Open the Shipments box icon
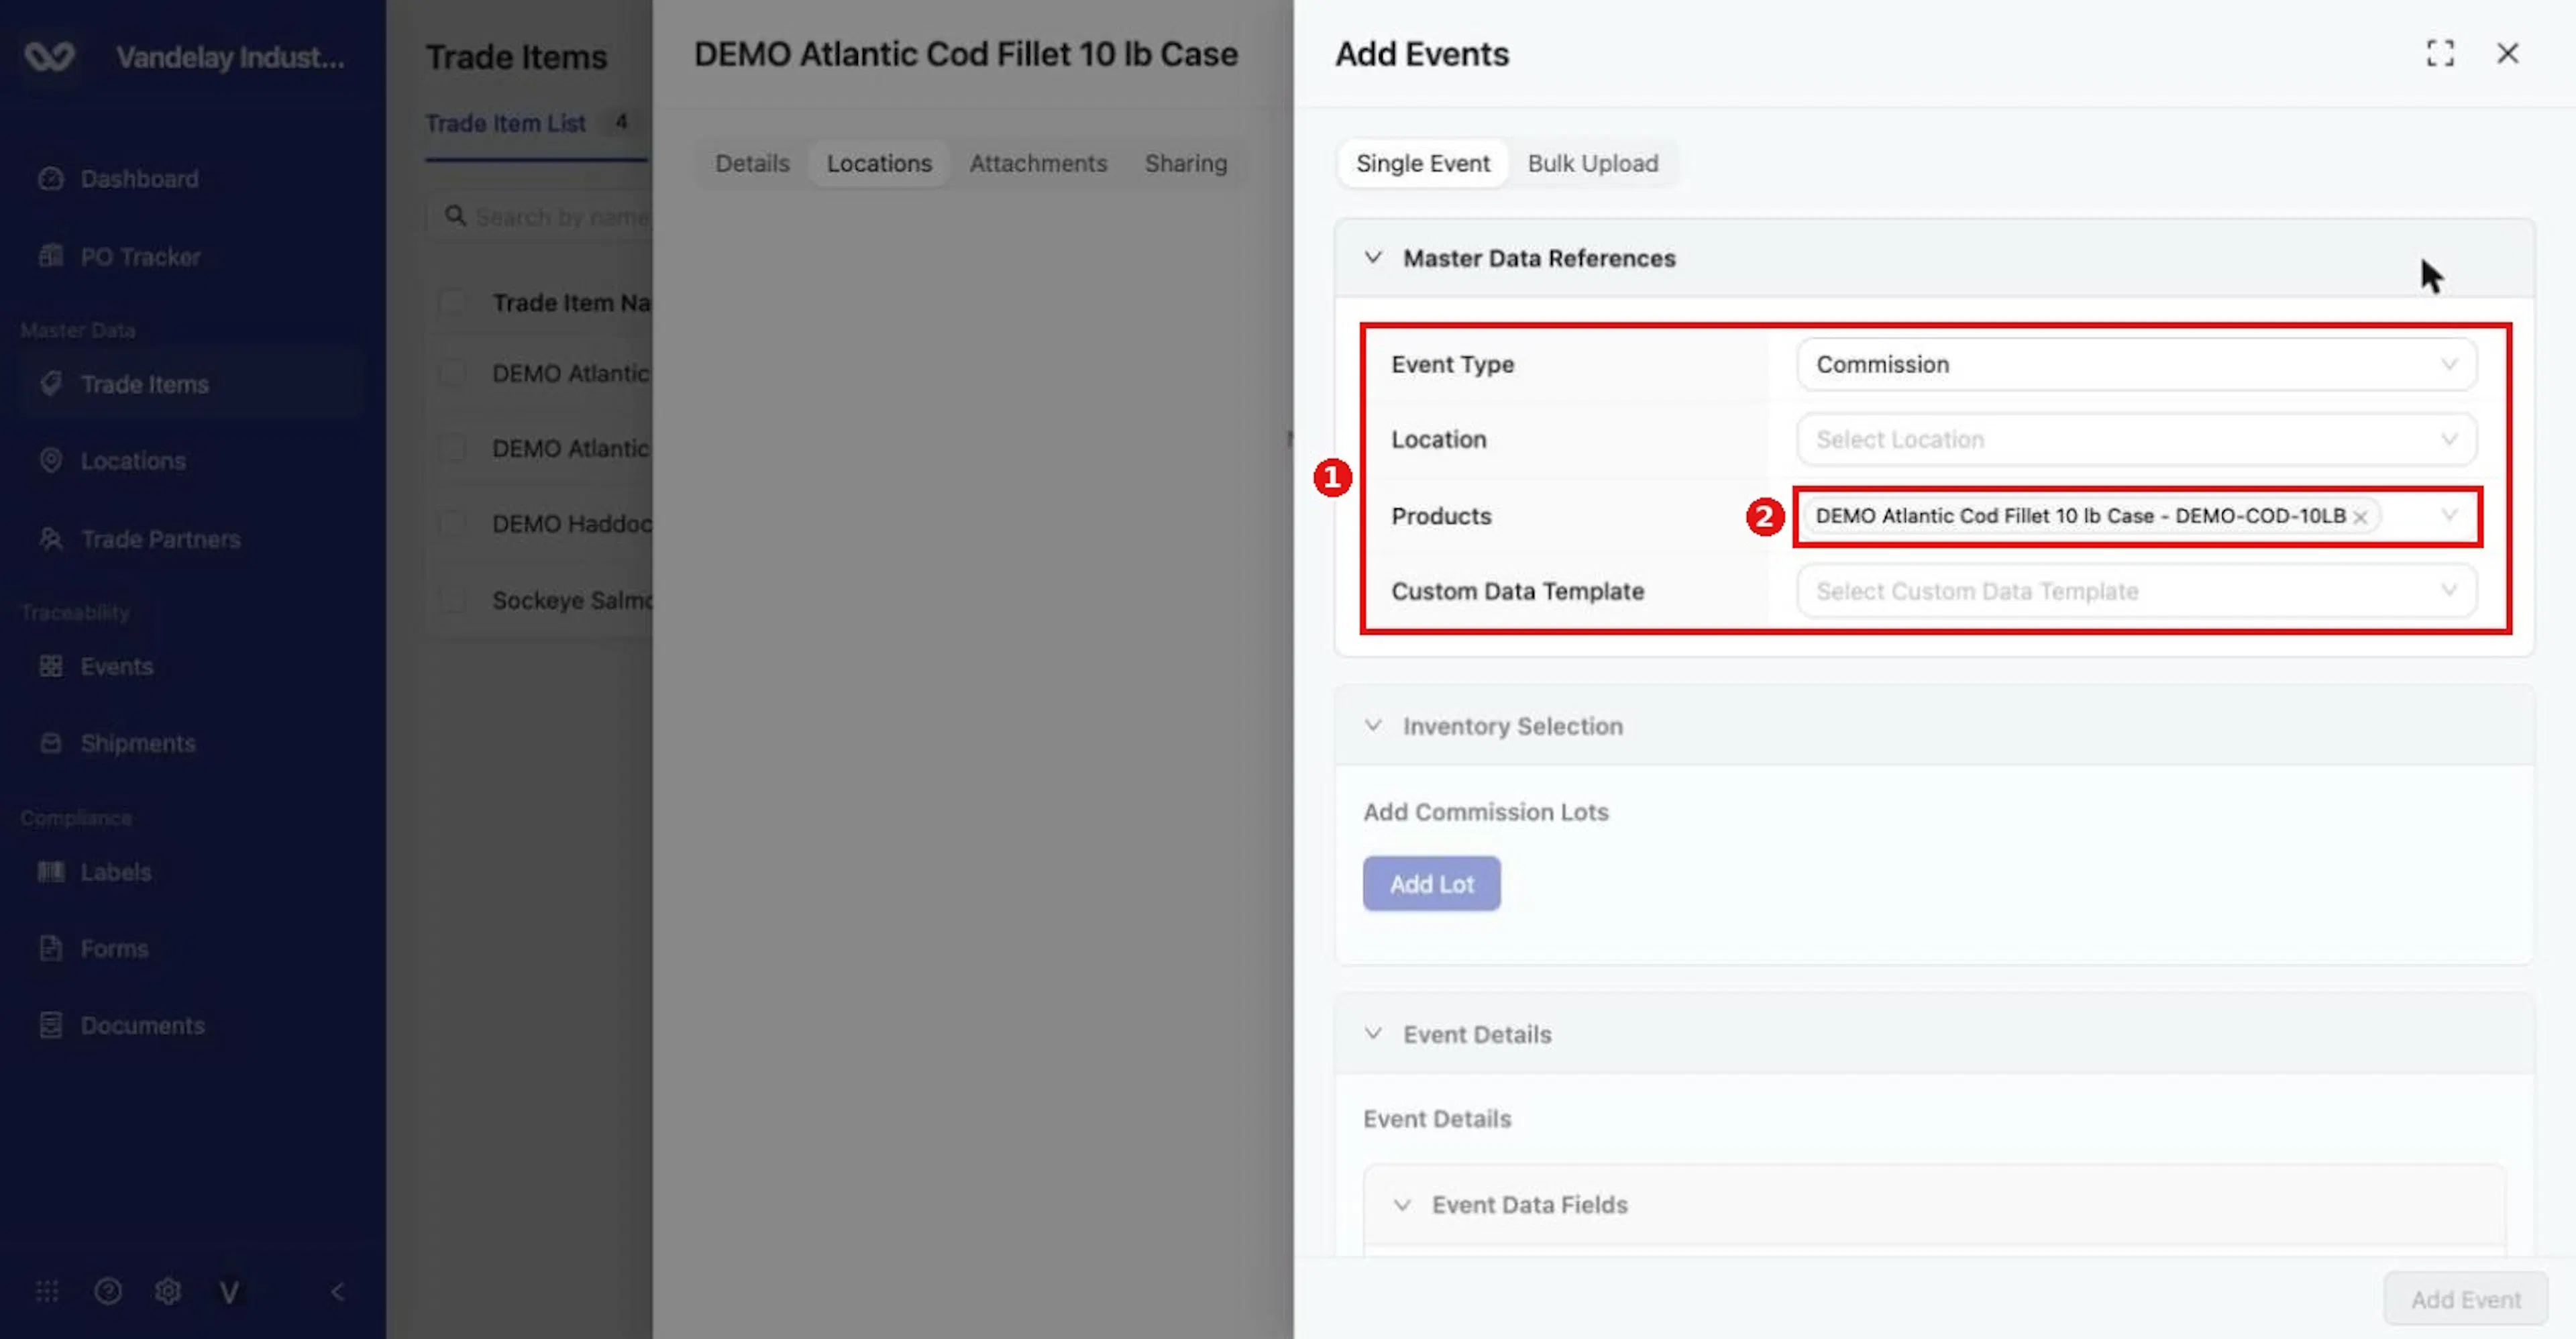Viewport: 2576px width, 1339px height. coord(50,743)
